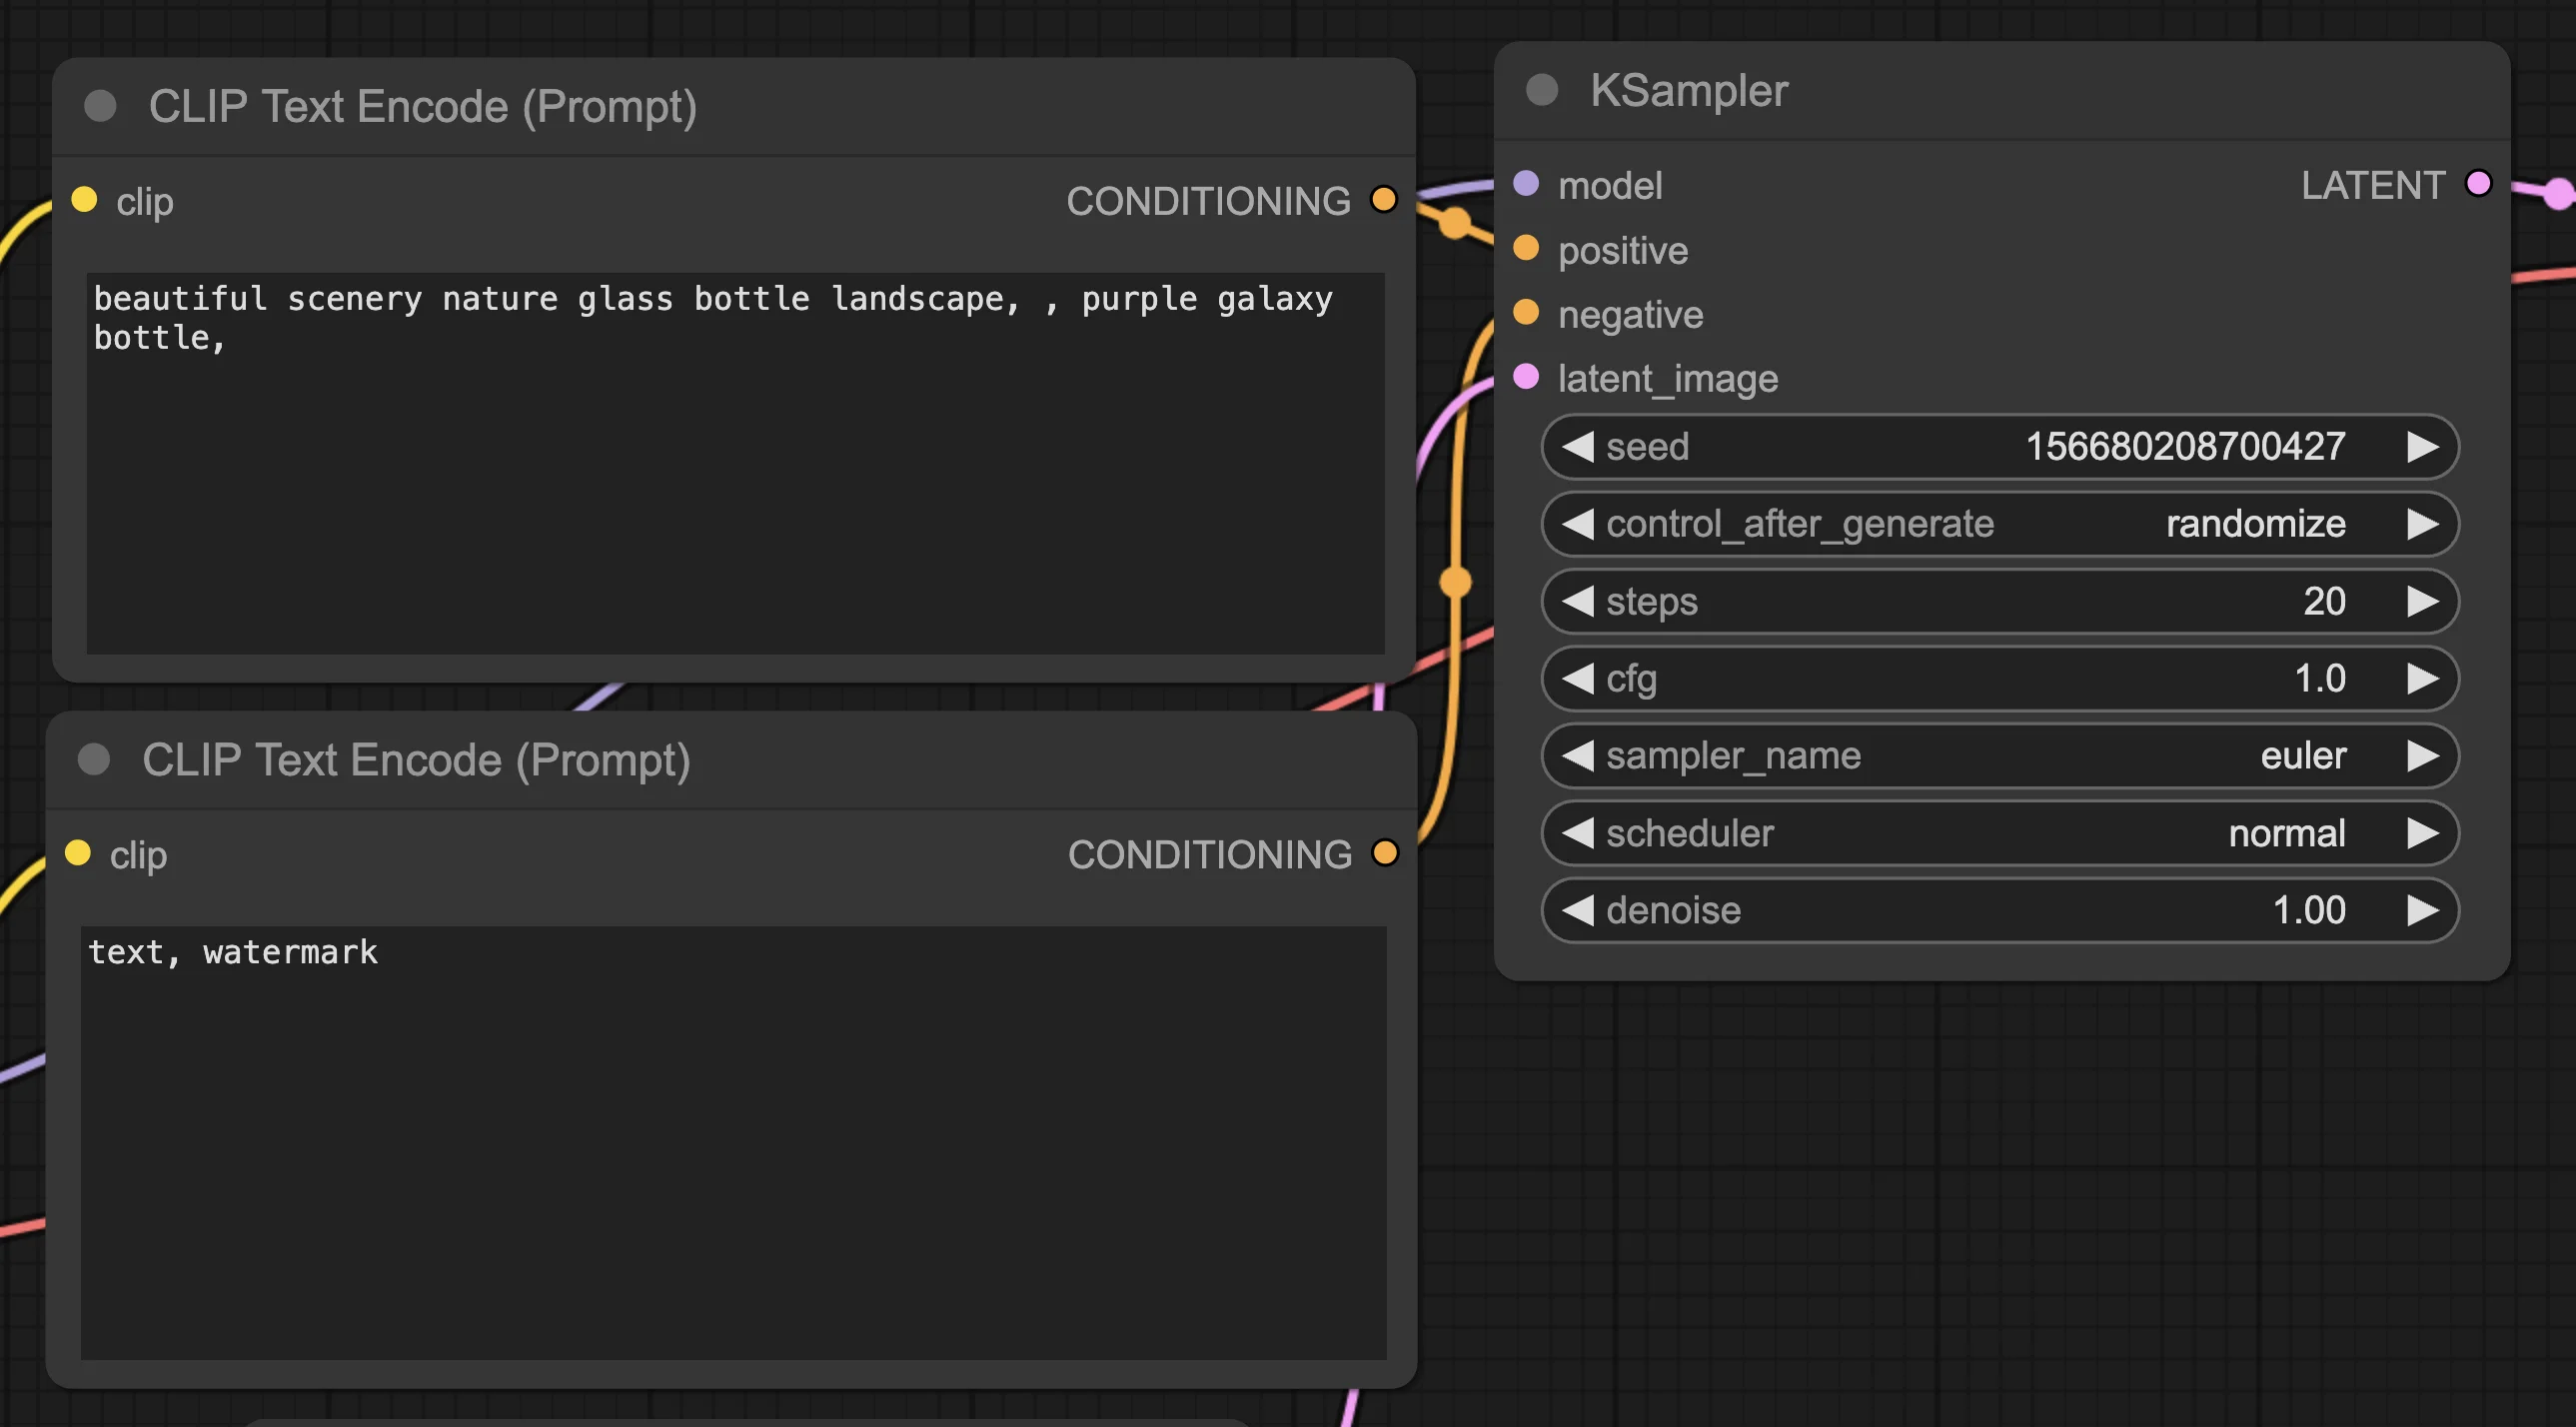Adjust the denoise value control

(x=2000, y=909)
